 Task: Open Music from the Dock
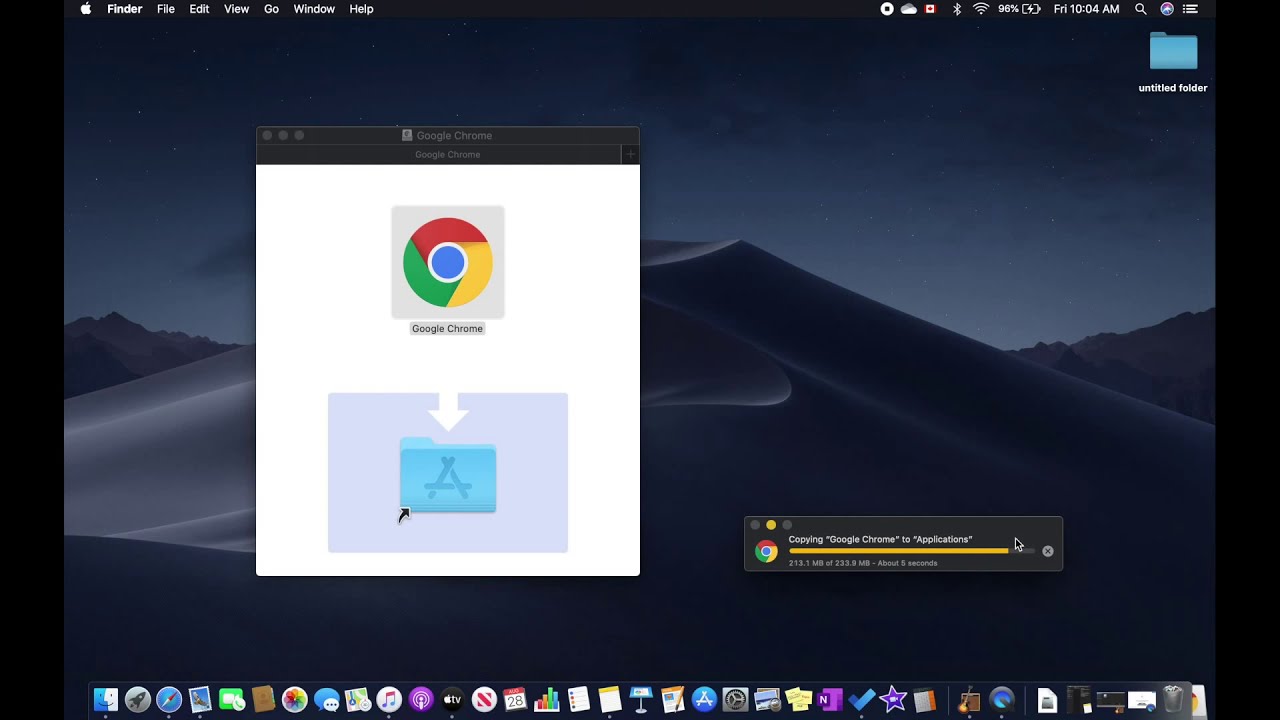389,700
